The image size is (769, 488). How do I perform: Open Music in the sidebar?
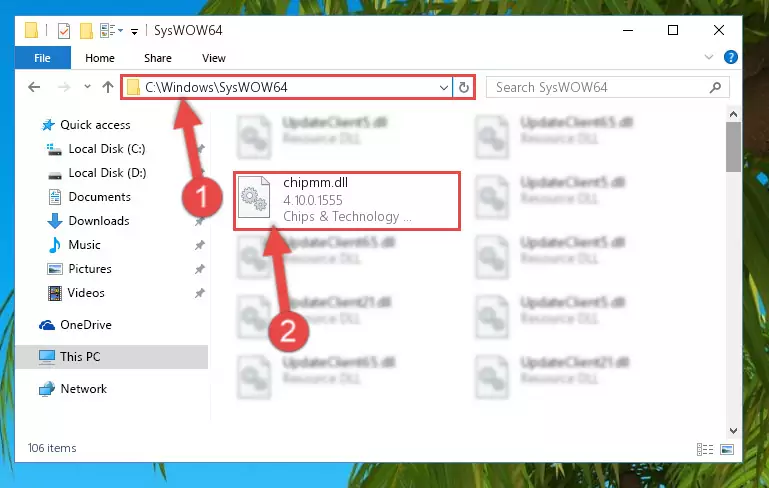[84, 245]
